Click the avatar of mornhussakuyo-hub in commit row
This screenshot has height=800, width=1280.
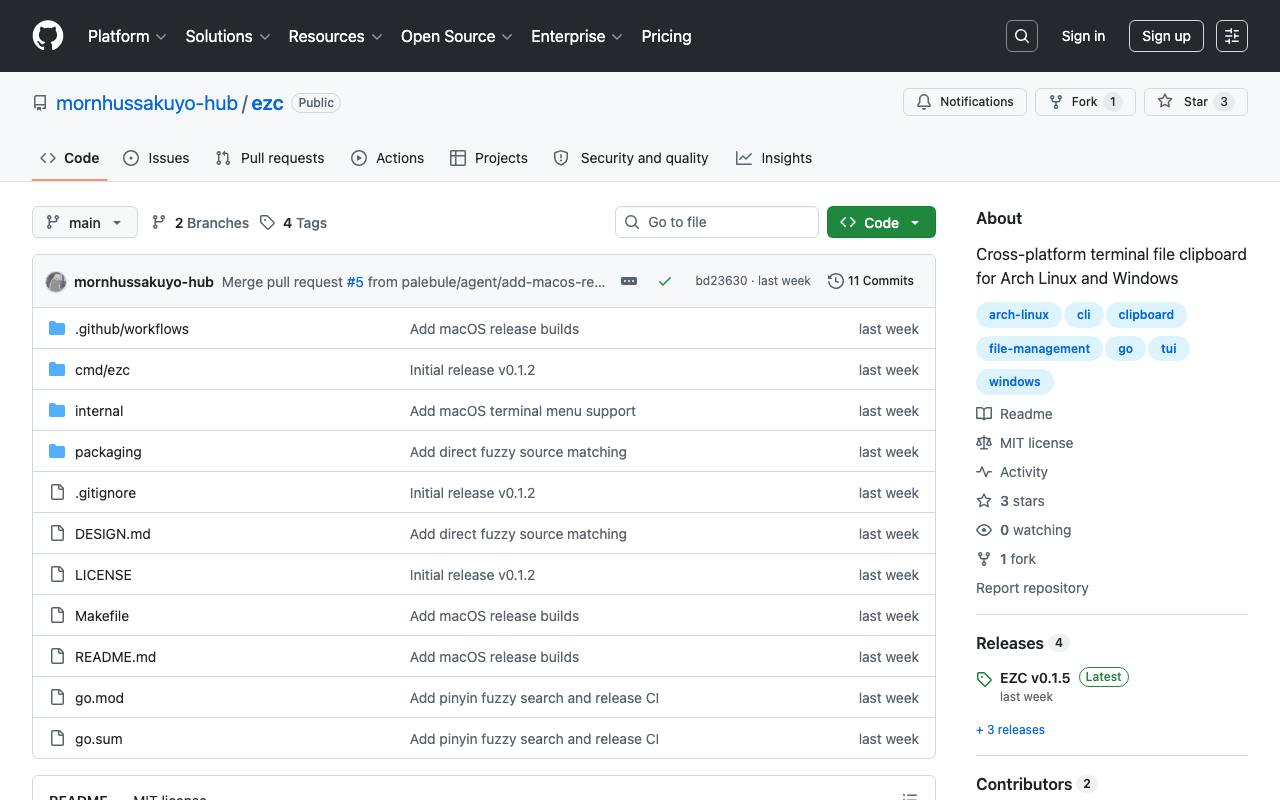56,282
